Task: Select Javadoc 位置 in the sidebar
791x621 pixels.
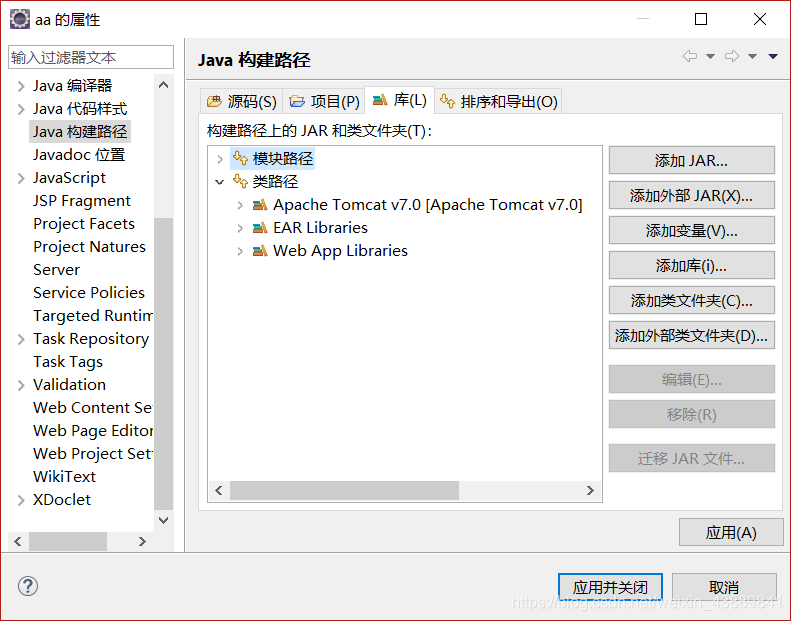Action: tap(79, 154)
